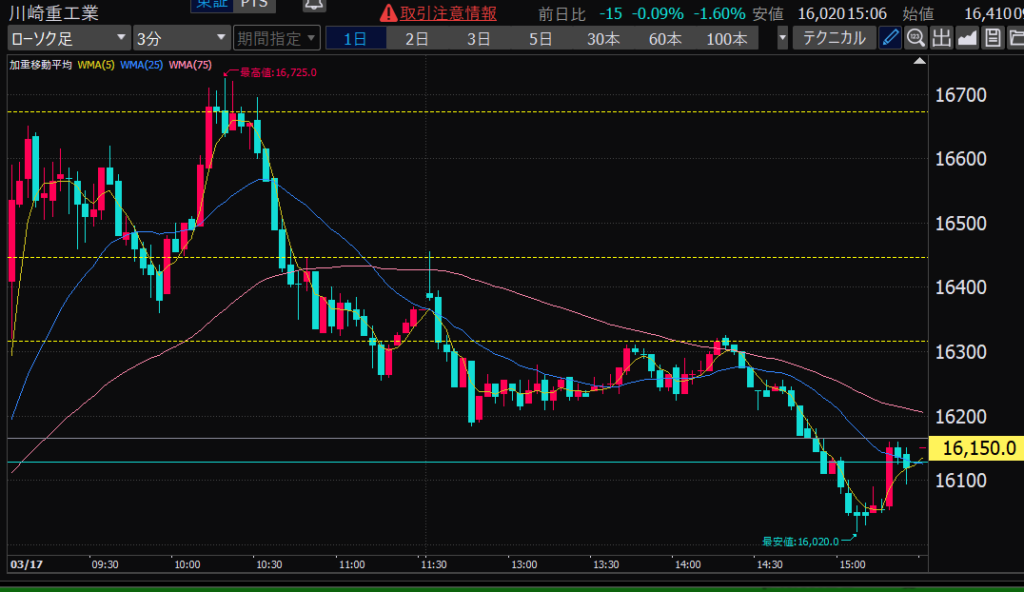Image resolution: width=1024 pixels, height=592 pixels.
Task: Select the 1日 range tab
Action: (x=355, y=39)
